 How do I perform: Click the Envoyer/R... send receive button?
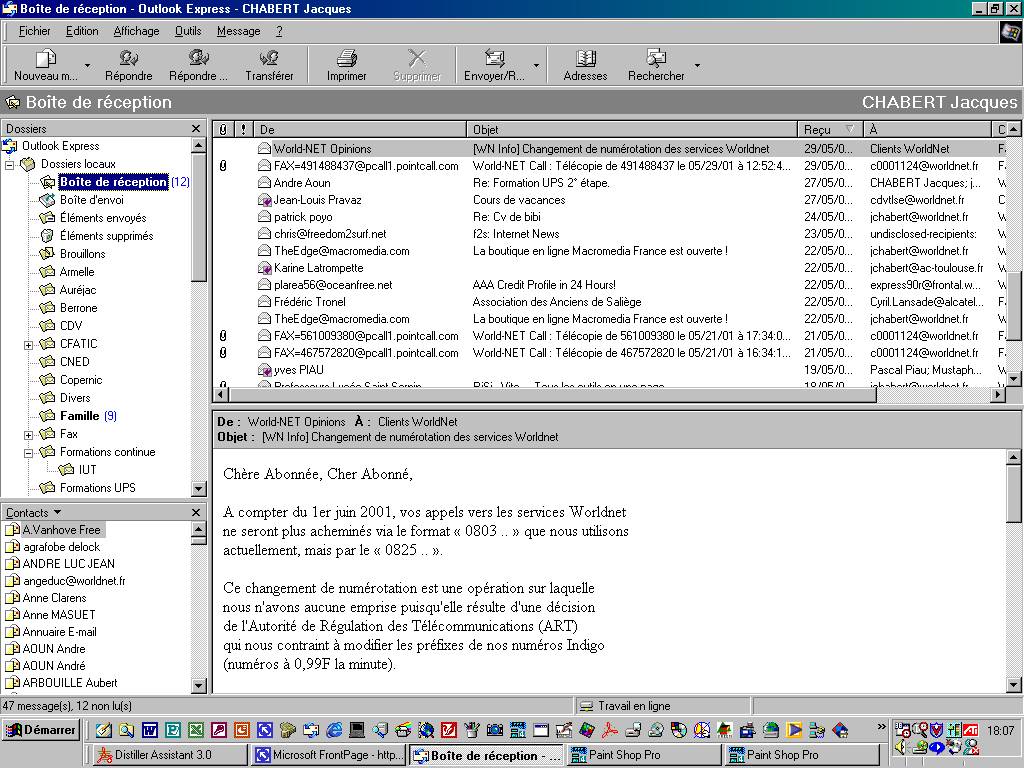[494, 65]
